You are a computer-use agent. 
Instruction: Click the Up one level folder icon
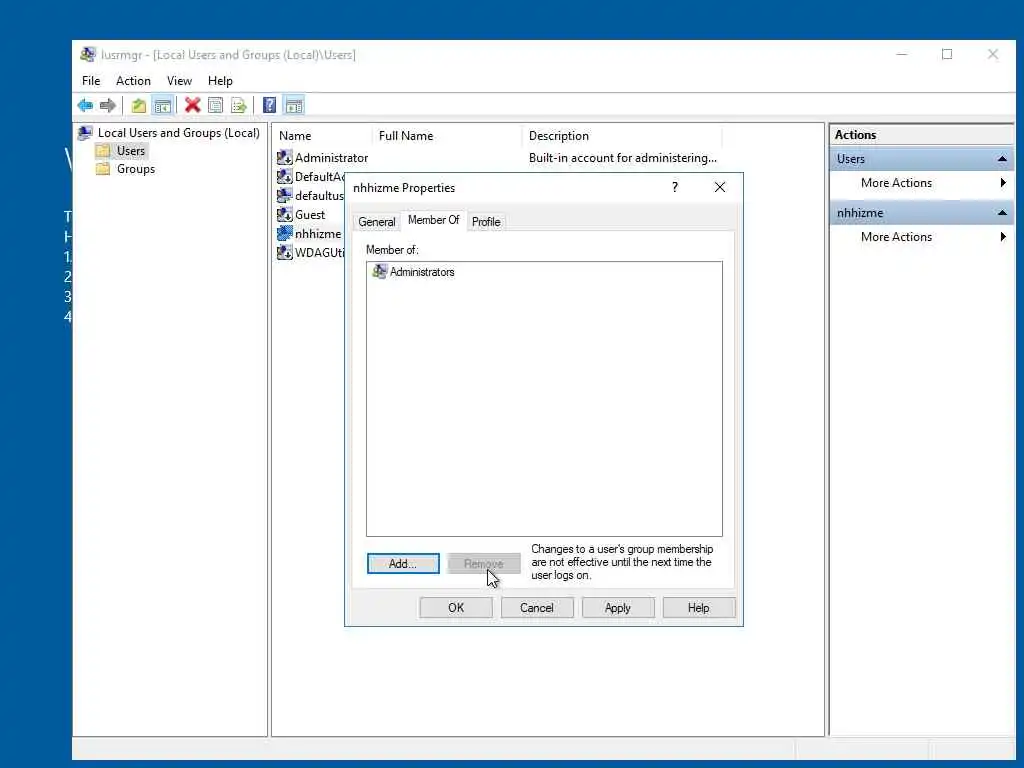(x=138, y=105)
